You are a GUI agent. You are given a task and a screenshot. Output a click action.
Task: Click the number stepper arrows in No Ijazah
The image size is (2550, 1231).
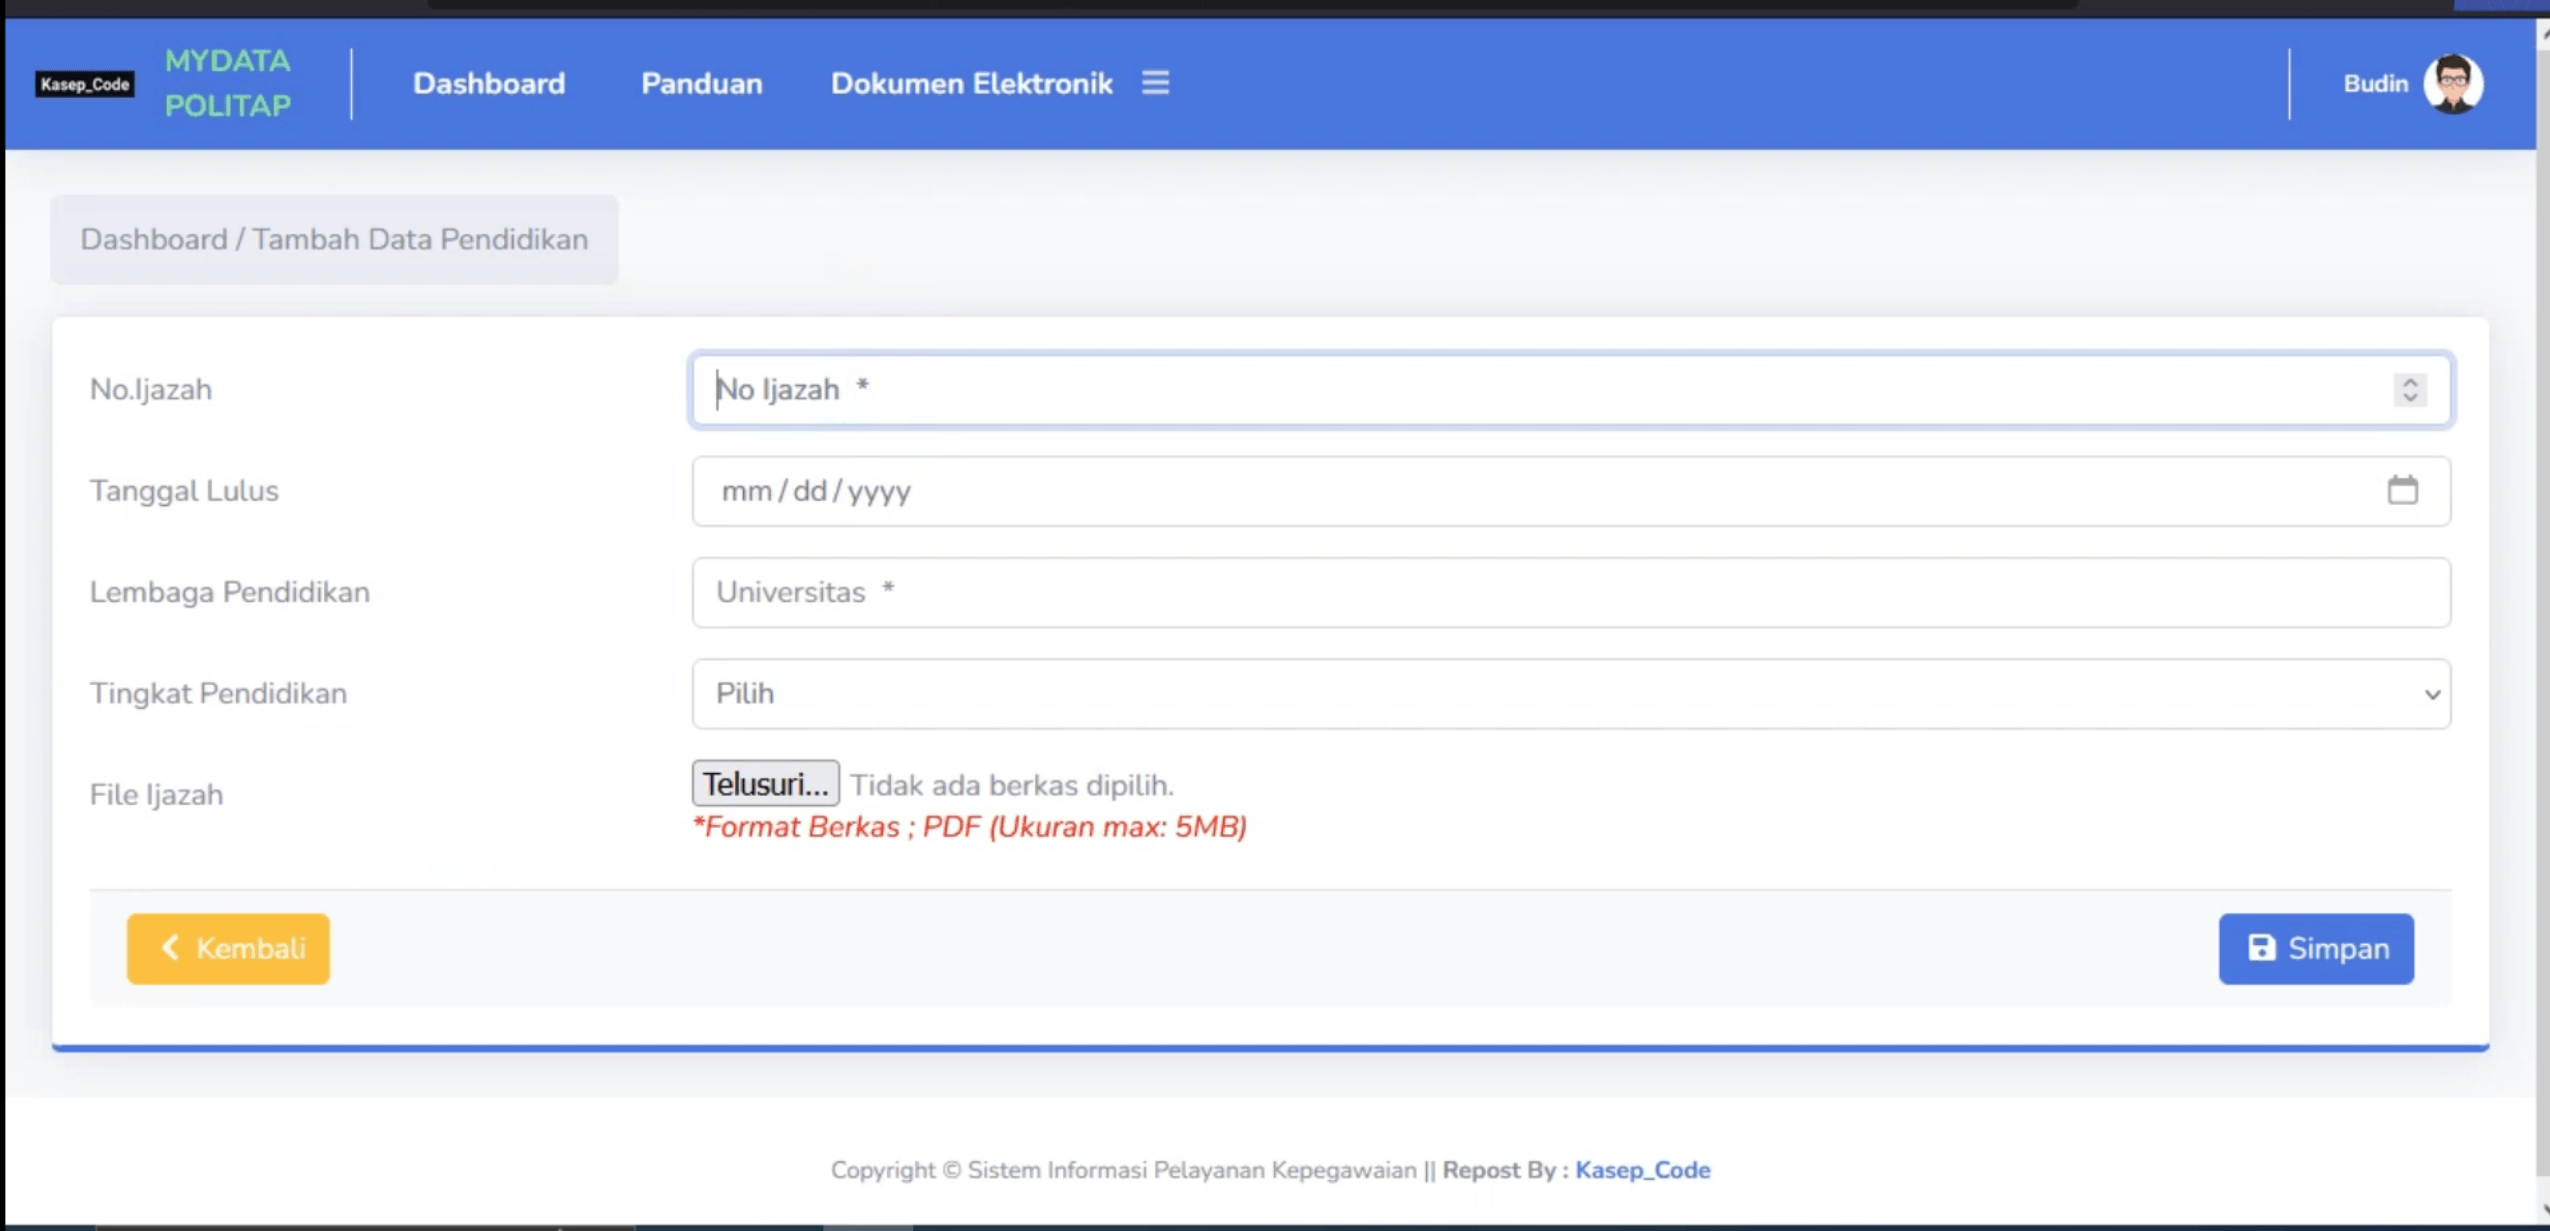click(x=2410, y=389)
